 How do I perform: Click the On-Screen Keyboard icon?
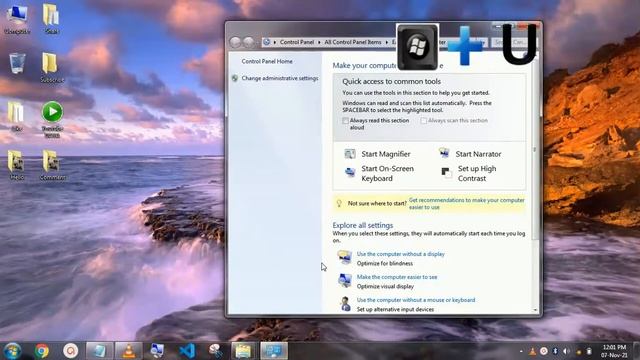click(350, 172)
